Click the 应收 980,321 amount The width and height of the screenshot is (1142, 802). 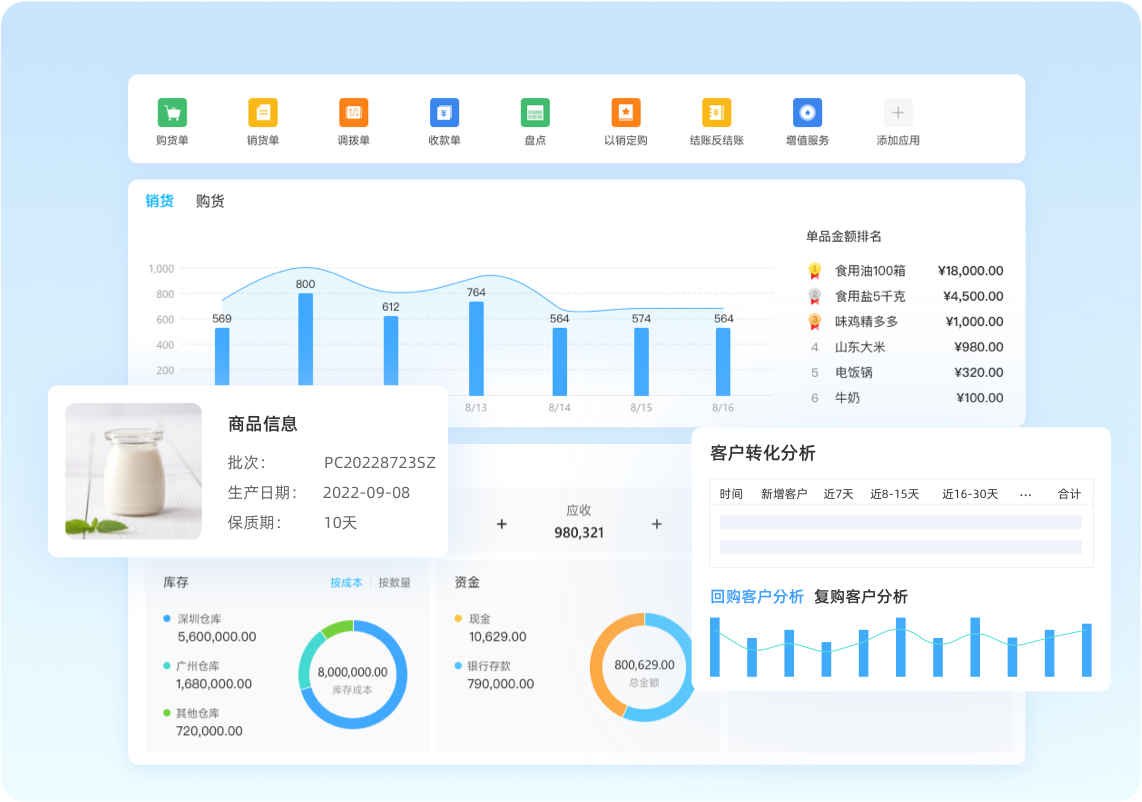[x=579, y=532]
